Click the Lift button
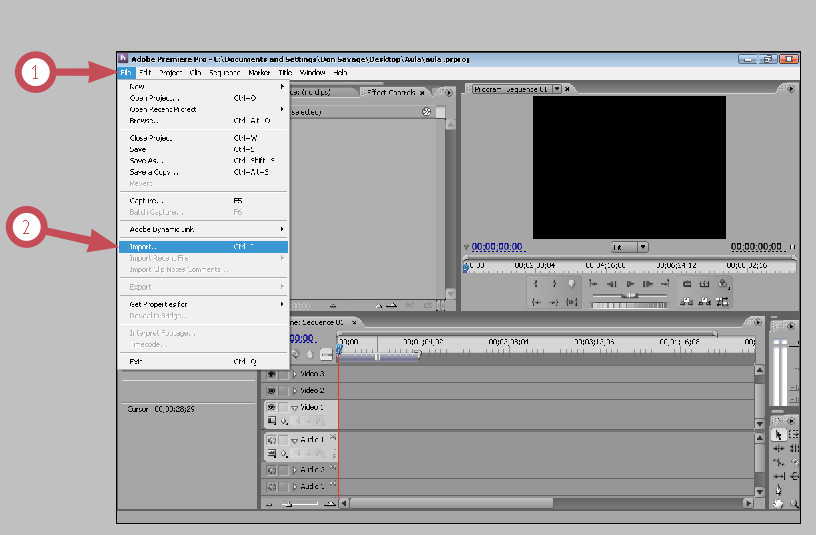Viewport: 816px width, 535px height. [x=687, y=301]
